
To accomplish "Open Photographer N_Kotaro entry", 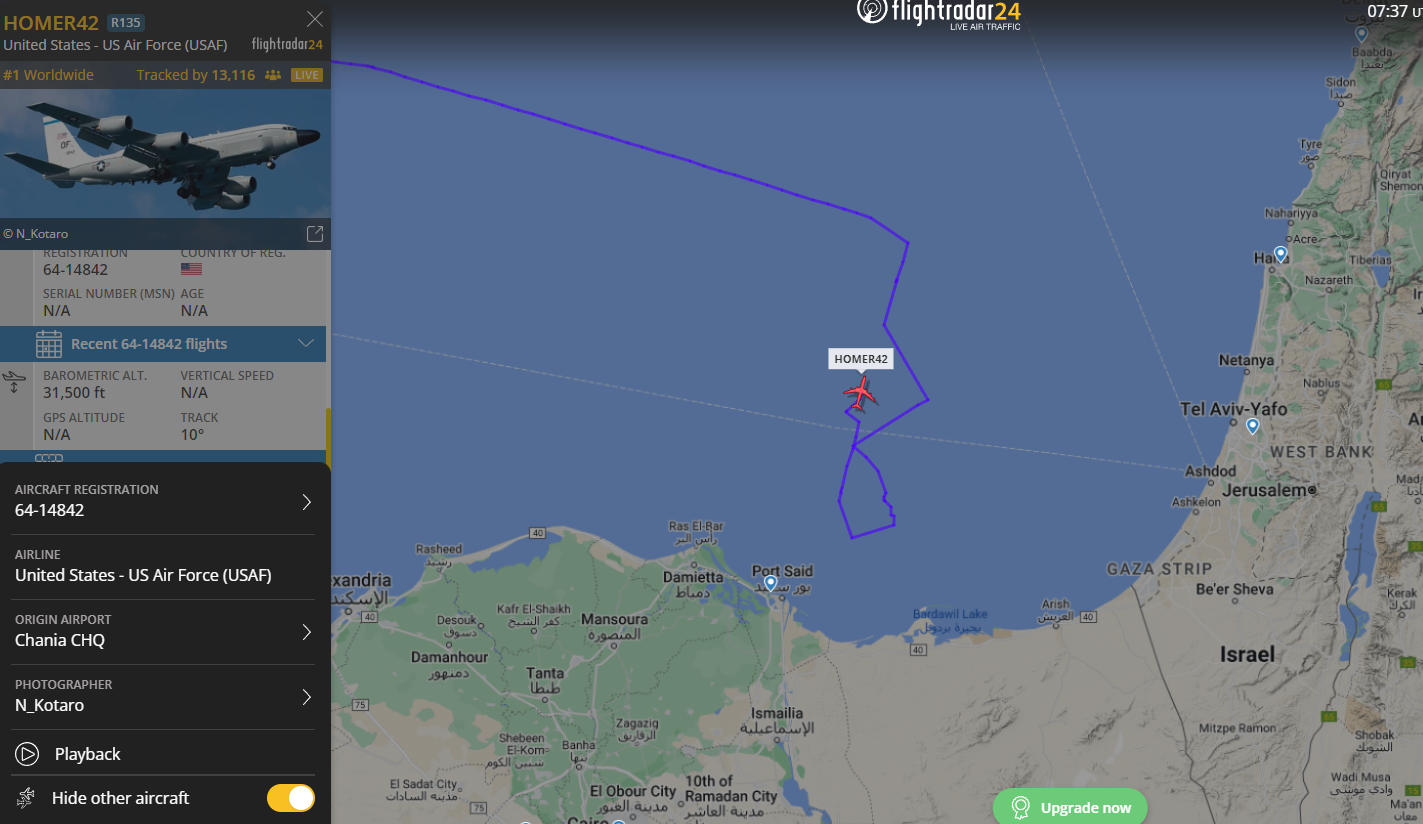I will [x=165, y=696].
